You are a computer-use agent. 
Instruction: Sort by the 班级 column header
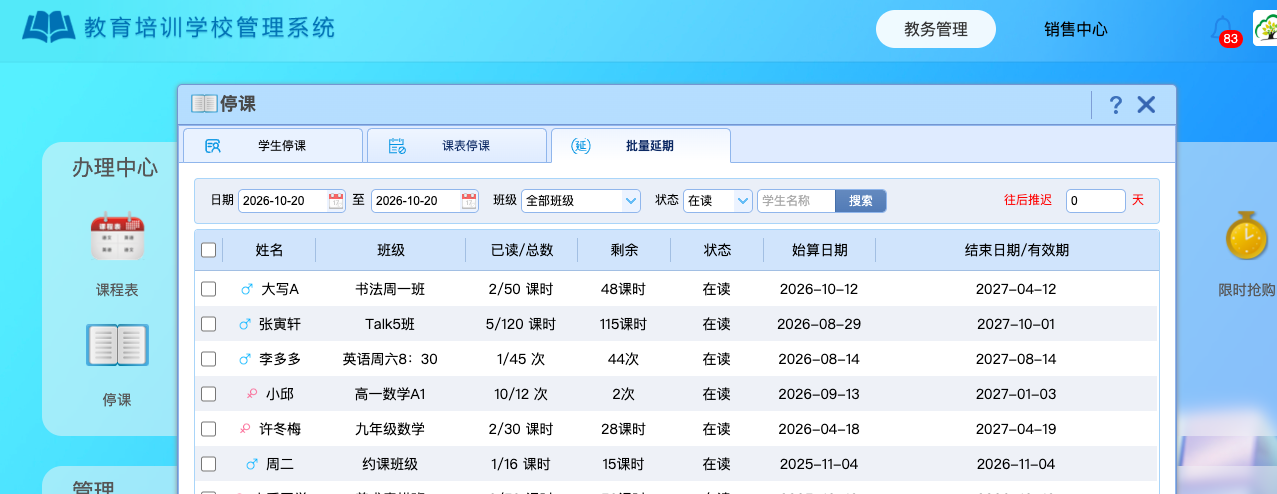tap(391, 250)
